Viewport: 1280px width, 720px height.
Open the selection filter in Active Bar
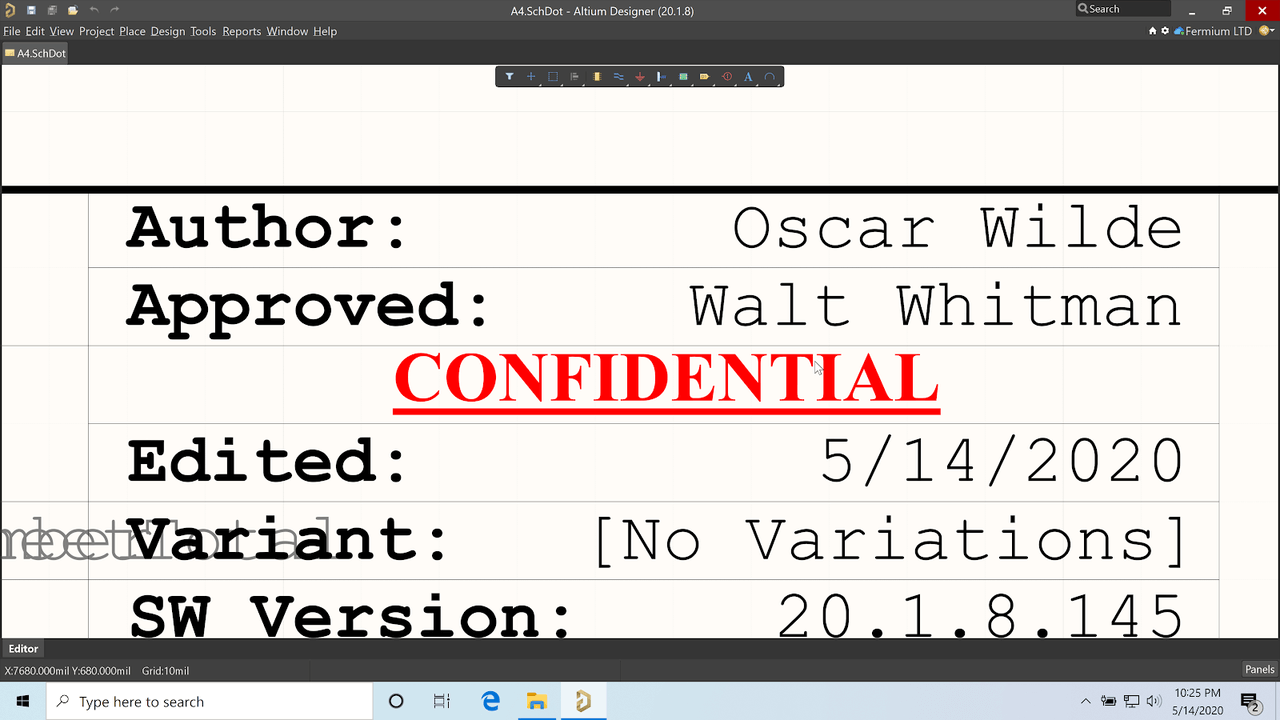(x=509, y=76)
